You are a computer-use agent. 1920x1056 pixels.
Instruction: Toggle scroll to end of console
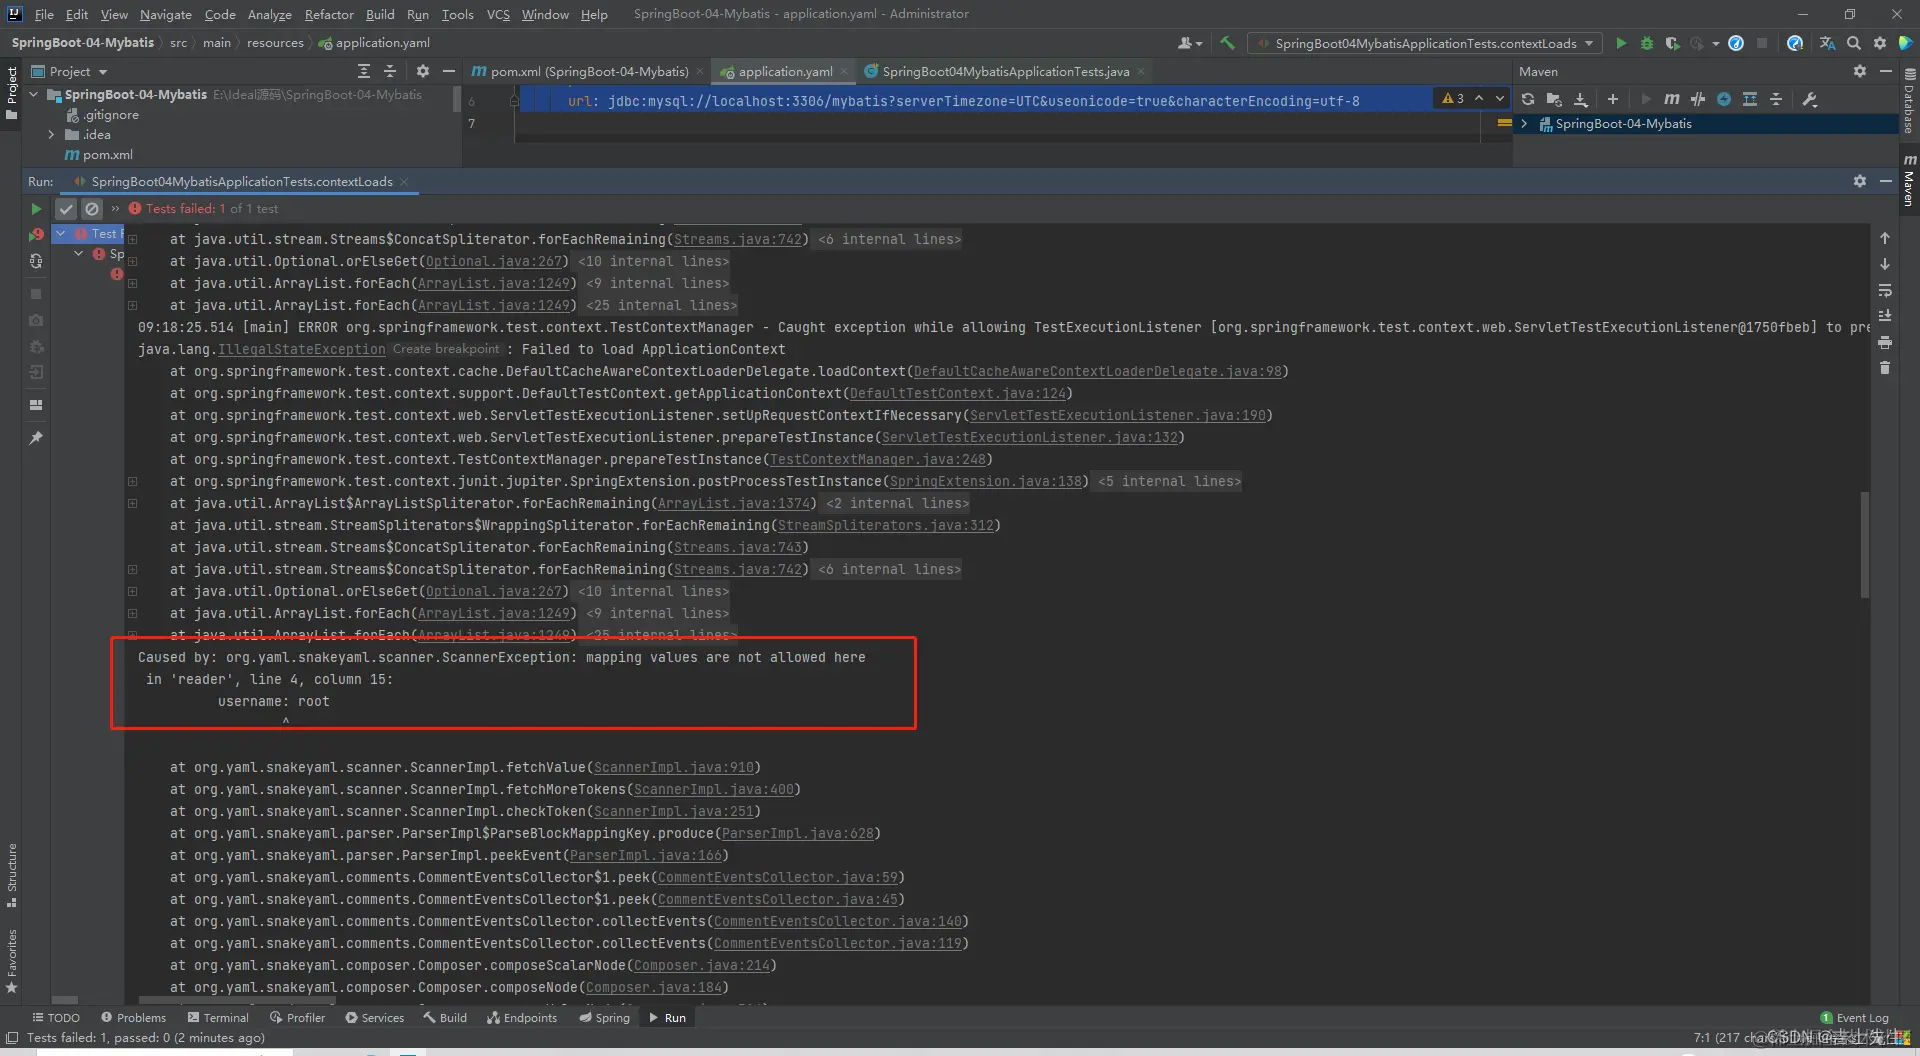(1885, 316)
